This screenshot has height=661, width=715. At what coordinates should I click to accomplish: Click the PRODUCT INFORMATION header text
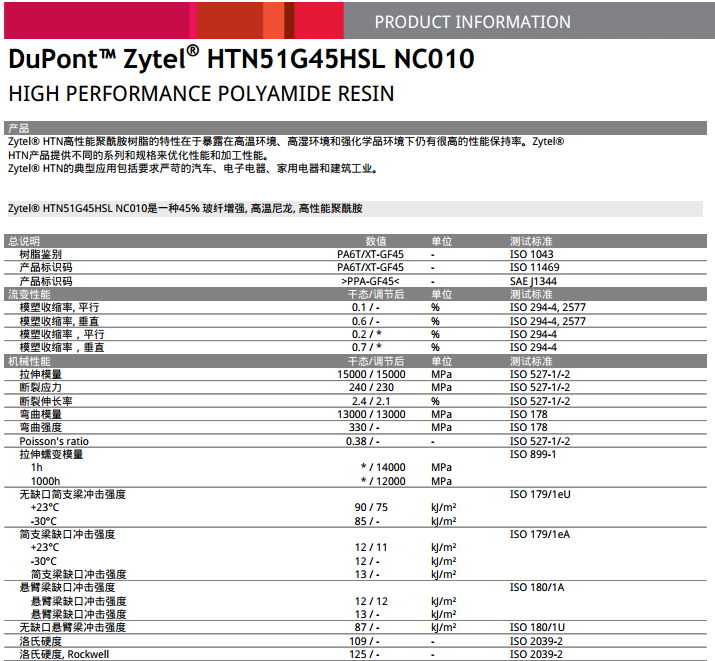pos(472,22)
